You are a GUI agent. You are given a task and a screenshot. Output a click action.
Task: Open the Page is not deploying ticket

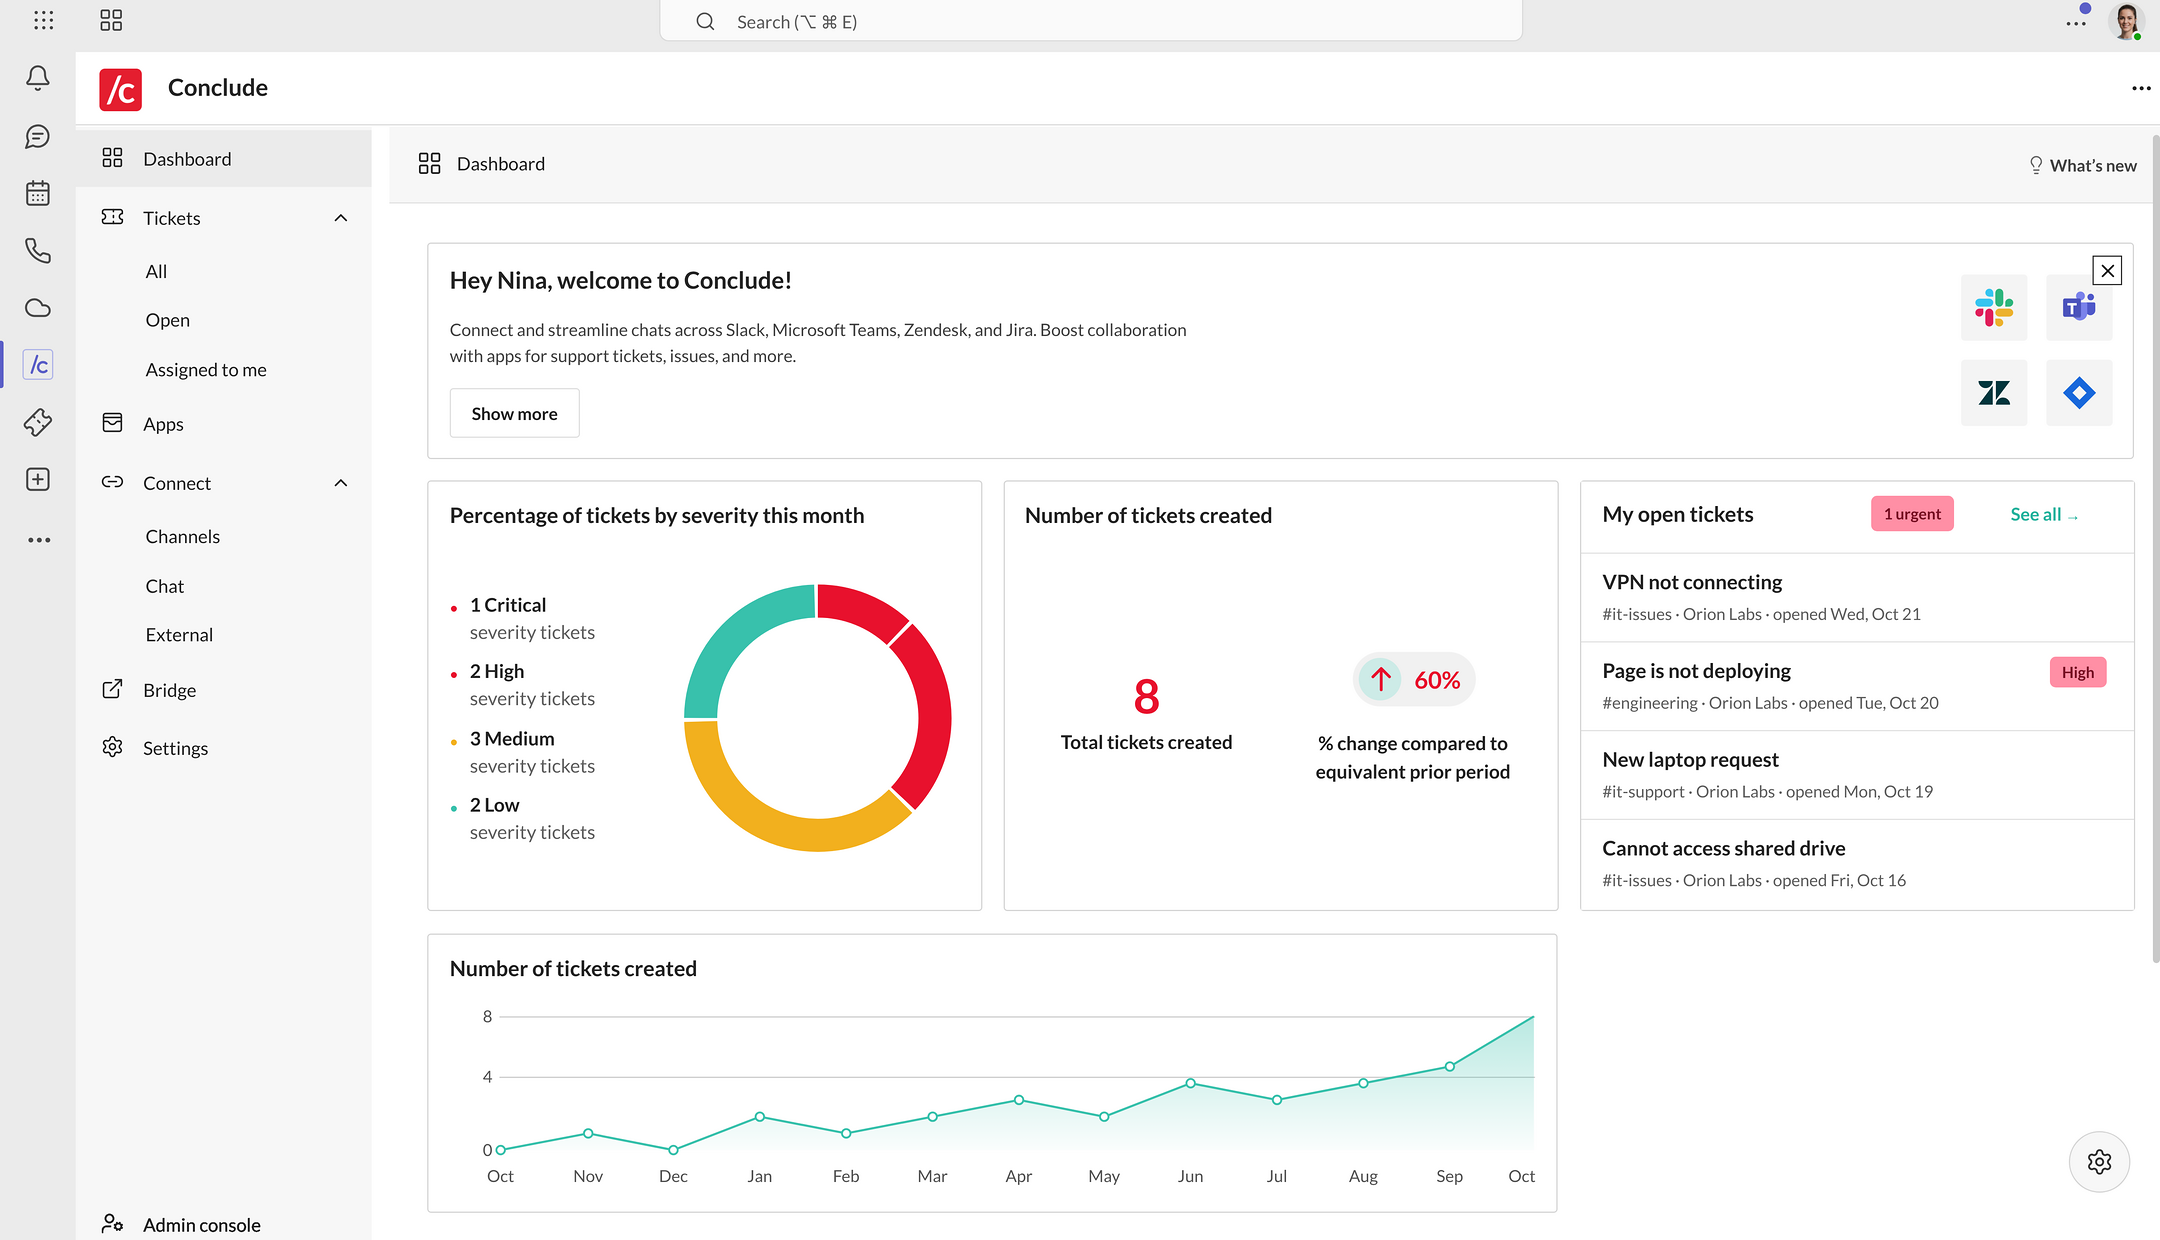click(1857, 686)
